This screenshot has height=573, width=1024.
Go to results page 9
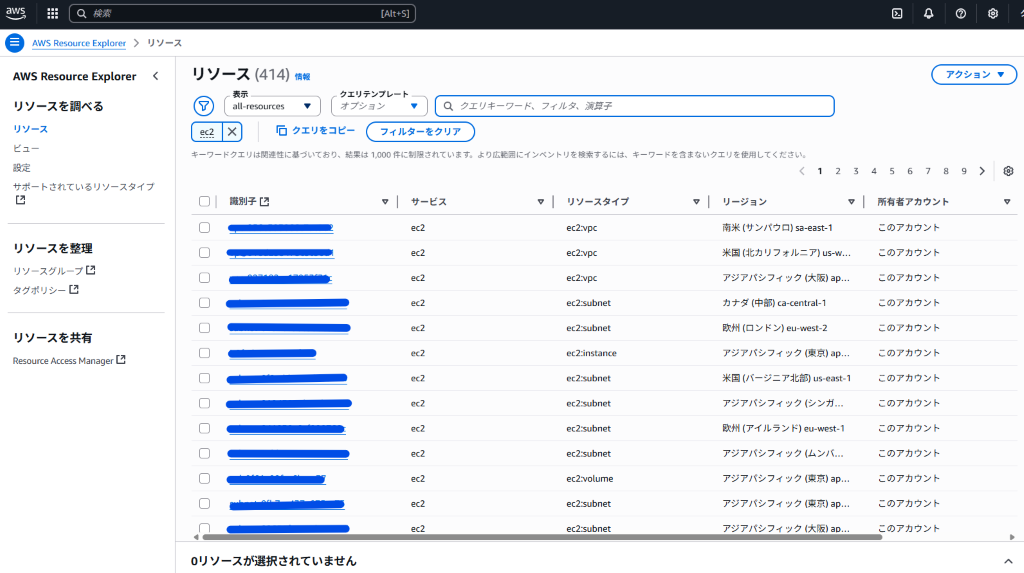tap(964, 171)
